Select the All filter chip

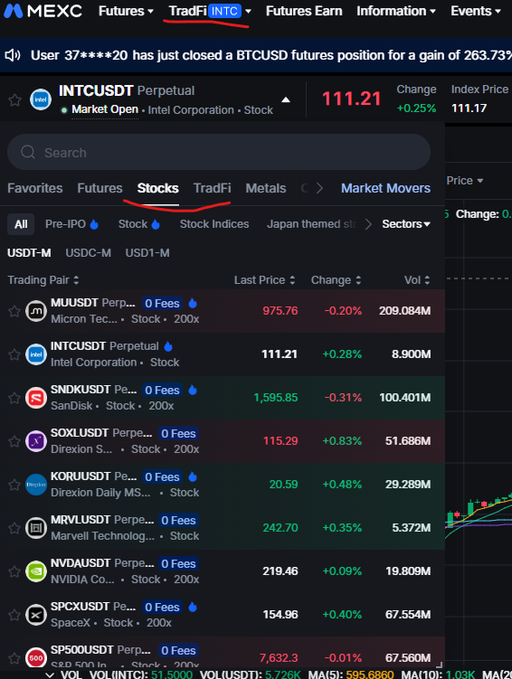coord(21,224)
